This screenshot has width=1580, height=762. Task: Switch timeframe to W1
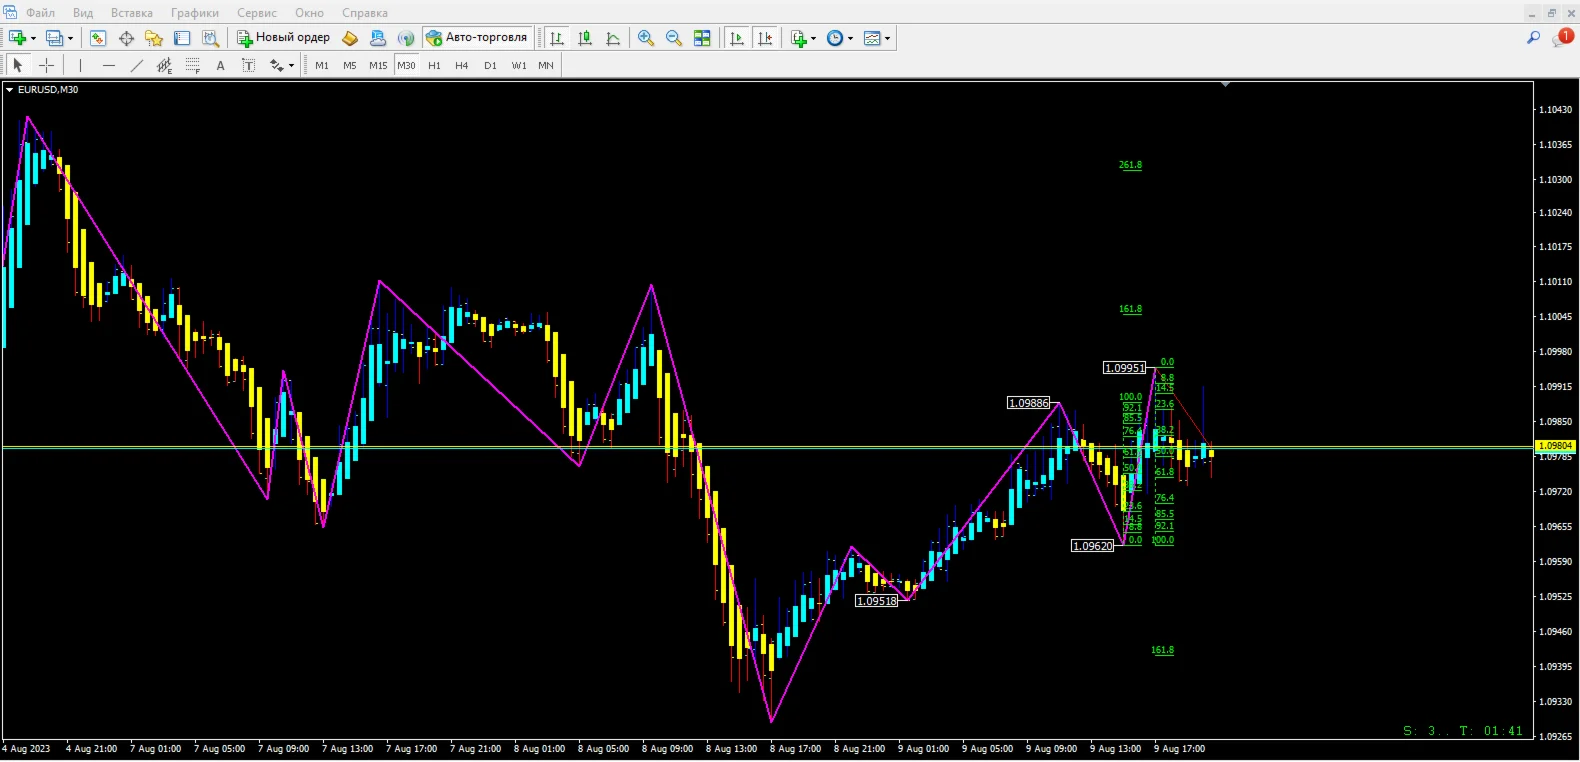[519, 65]
